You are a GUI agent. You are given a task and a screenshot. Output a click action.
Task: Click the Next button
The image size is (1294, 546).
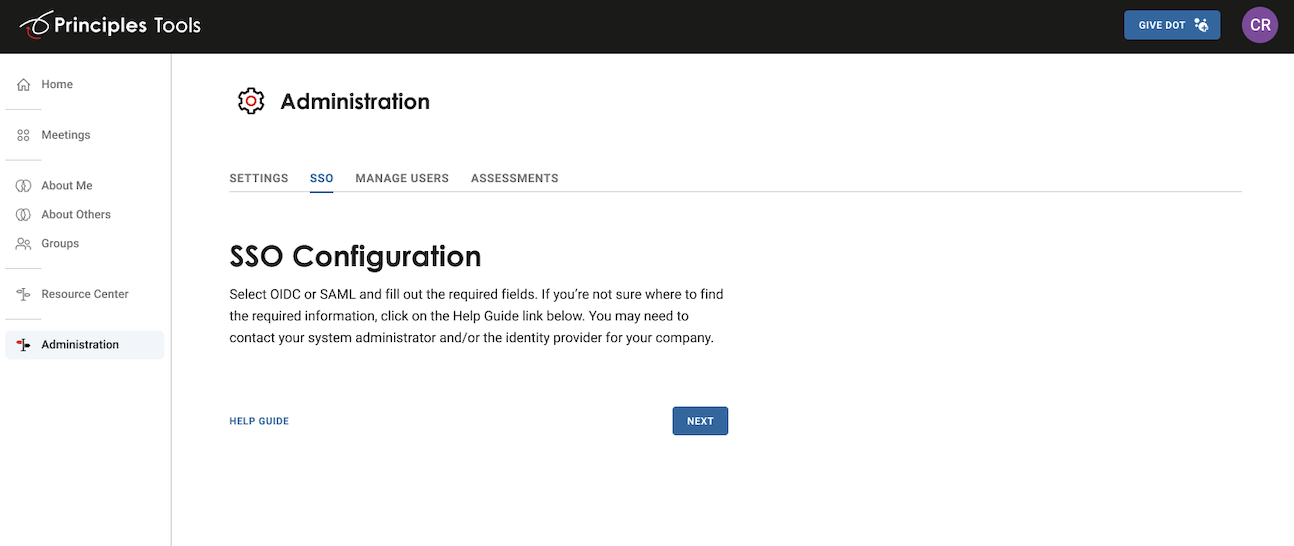pyautogui.click(x=700, y=421)
